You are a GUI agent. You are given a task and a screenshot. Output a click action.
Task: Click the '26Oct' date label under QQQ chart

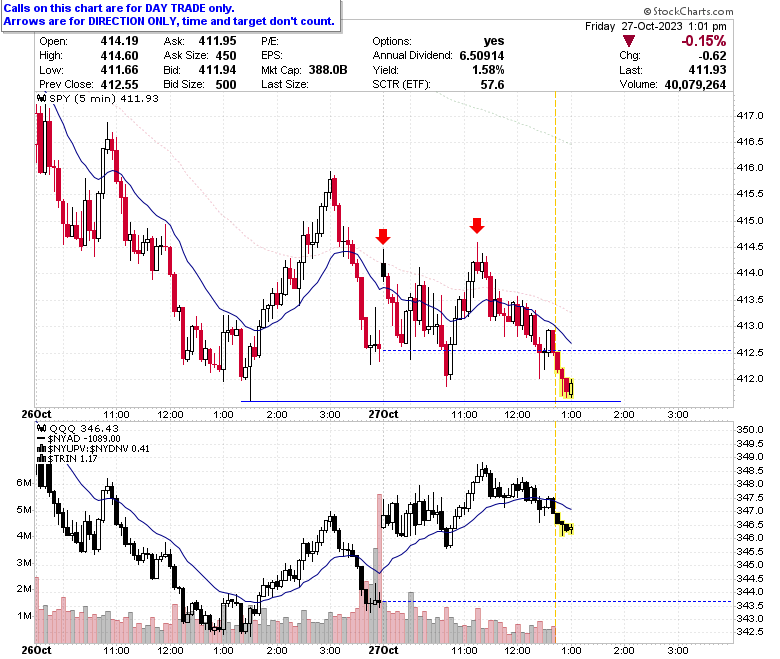(x=36, y=650)
